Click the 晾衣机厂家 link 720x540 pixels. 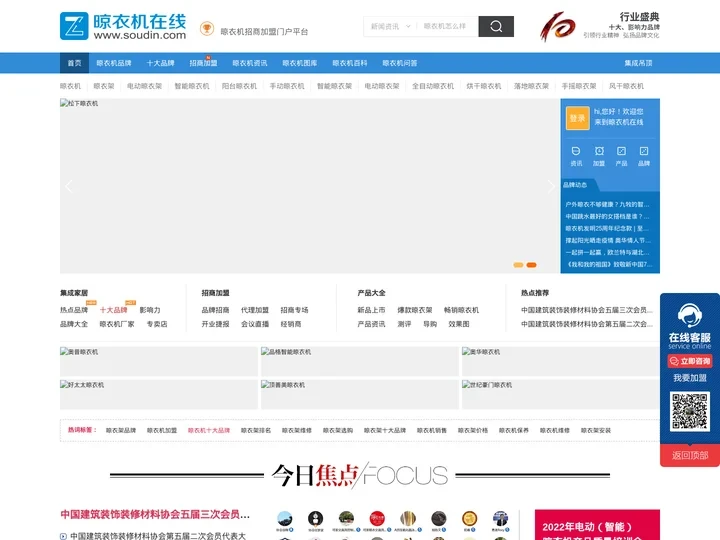(x=117, y=324)
